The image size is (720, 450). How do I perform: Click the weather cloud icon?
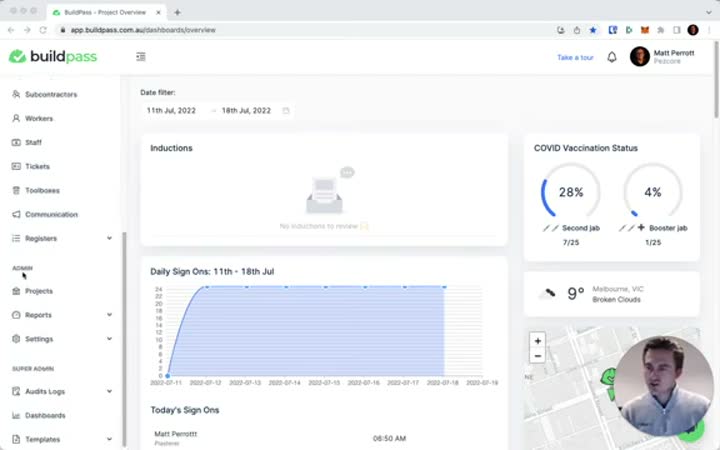547,293
